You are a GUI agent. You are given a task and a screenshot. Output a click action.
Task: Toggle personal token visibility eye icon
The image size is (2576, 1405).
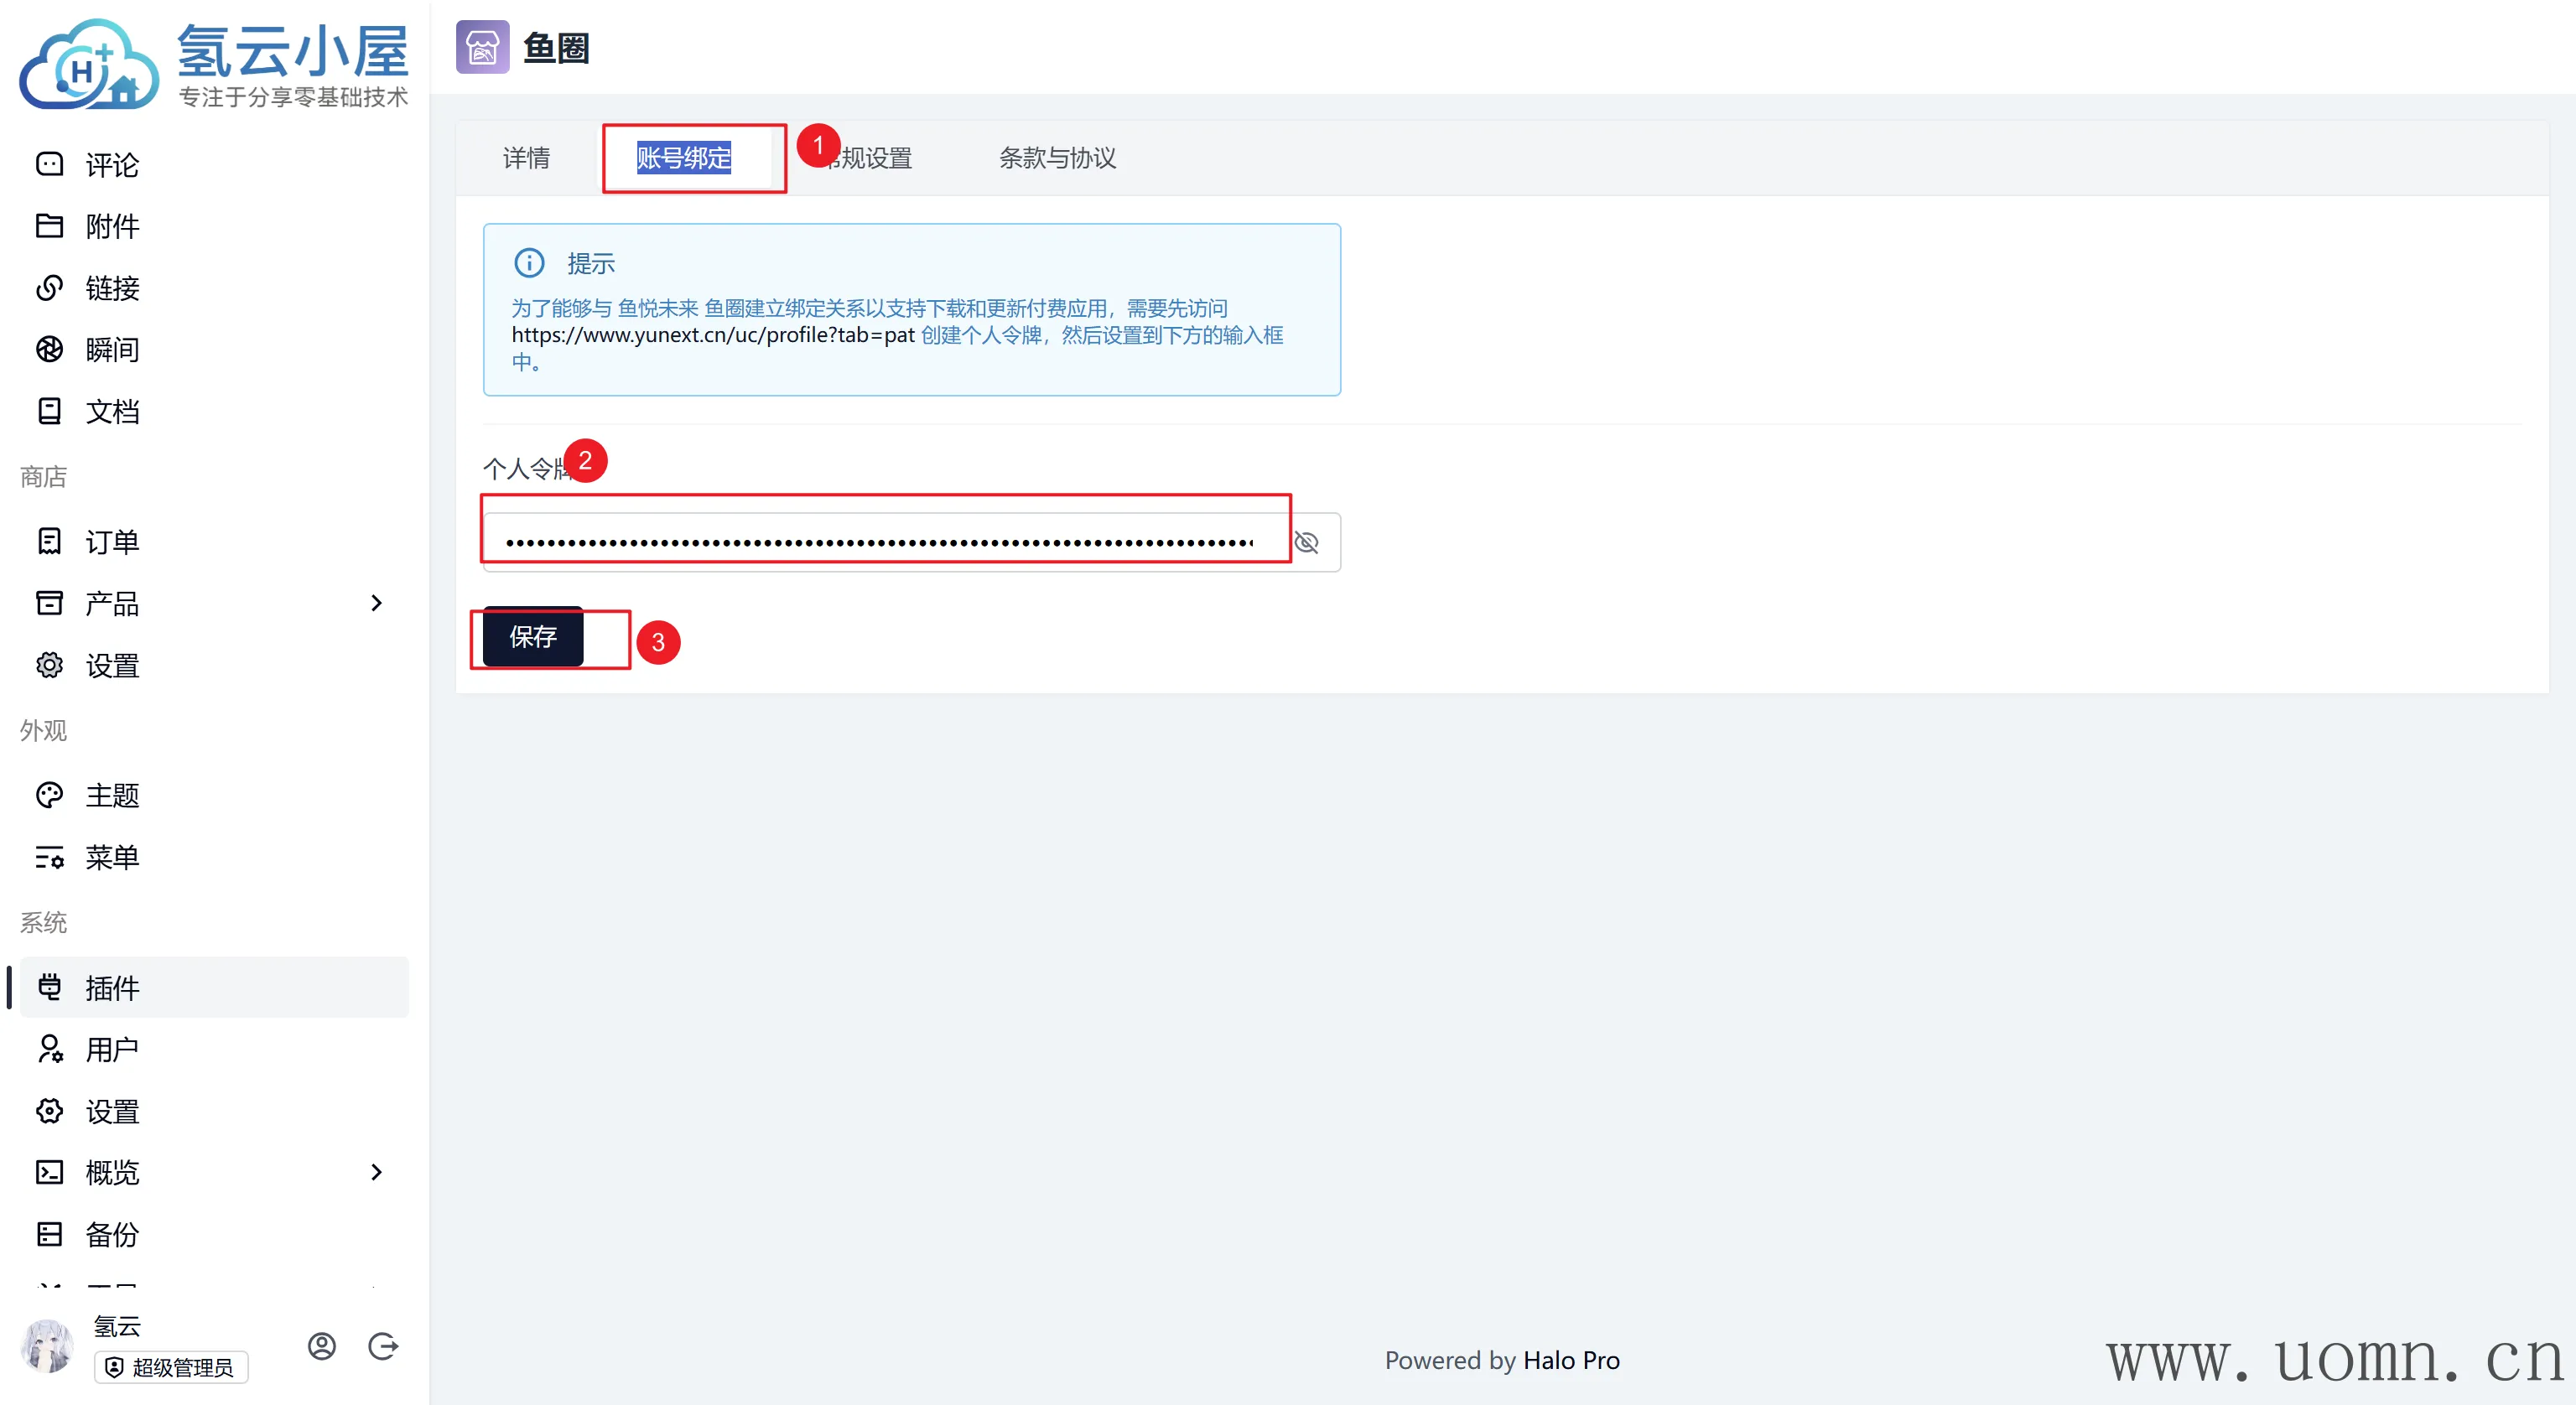point(1307,542)
